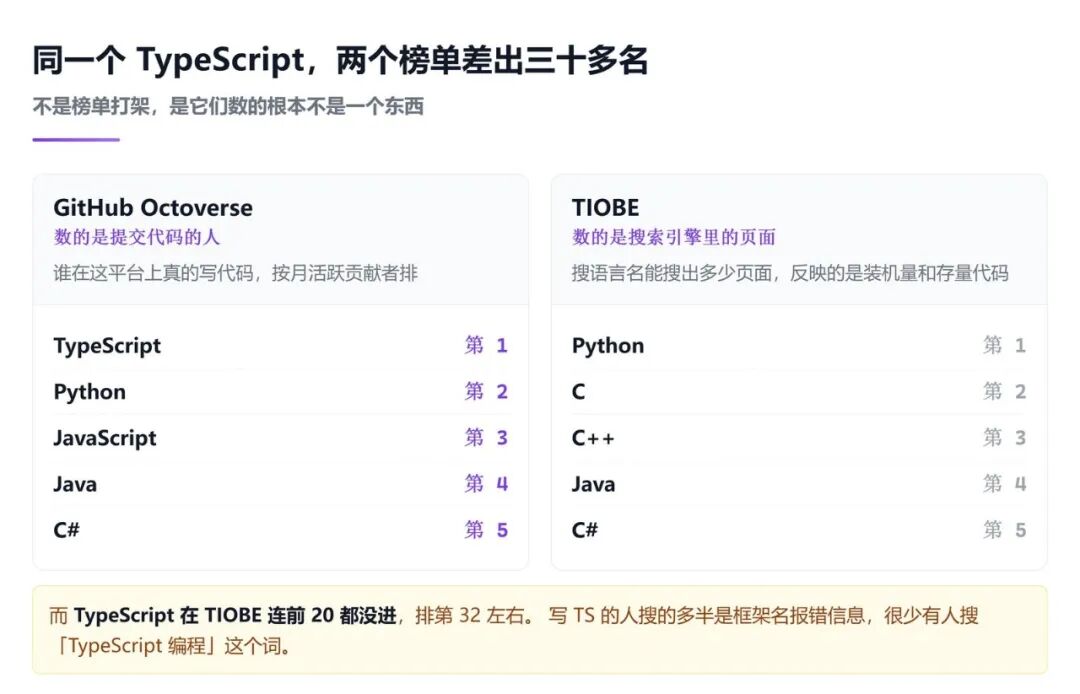Viewport: 1080px width, 694px height.
Task: Click rank '第 1' beside TIOBE Python
Action: pos(1005,345)
